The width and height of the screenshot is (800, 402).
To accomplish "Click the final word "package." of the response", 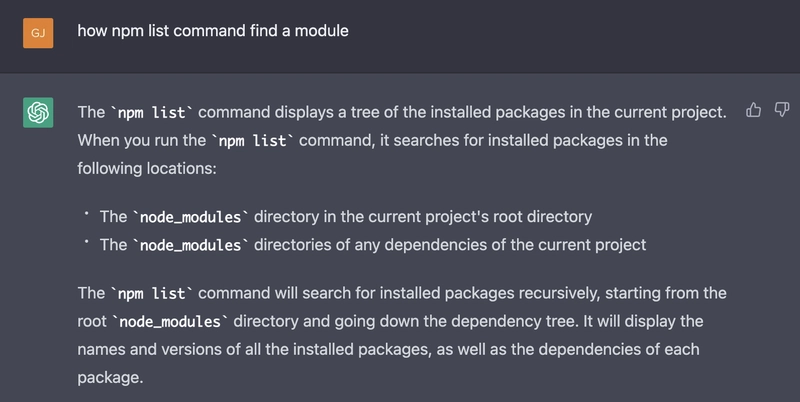I will pos(110,379).
